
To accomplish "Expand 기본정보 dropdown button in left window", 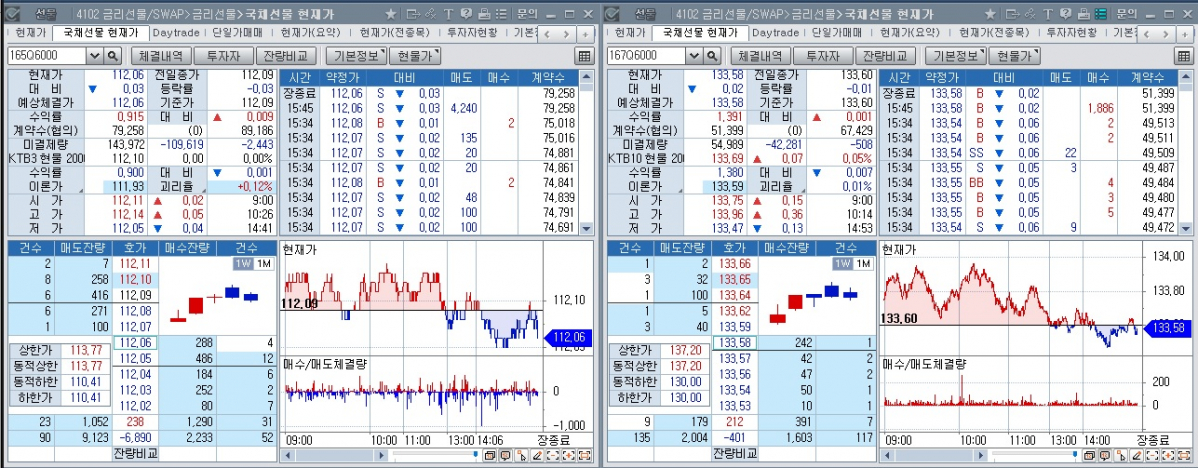I will click(x=356, y=56).
